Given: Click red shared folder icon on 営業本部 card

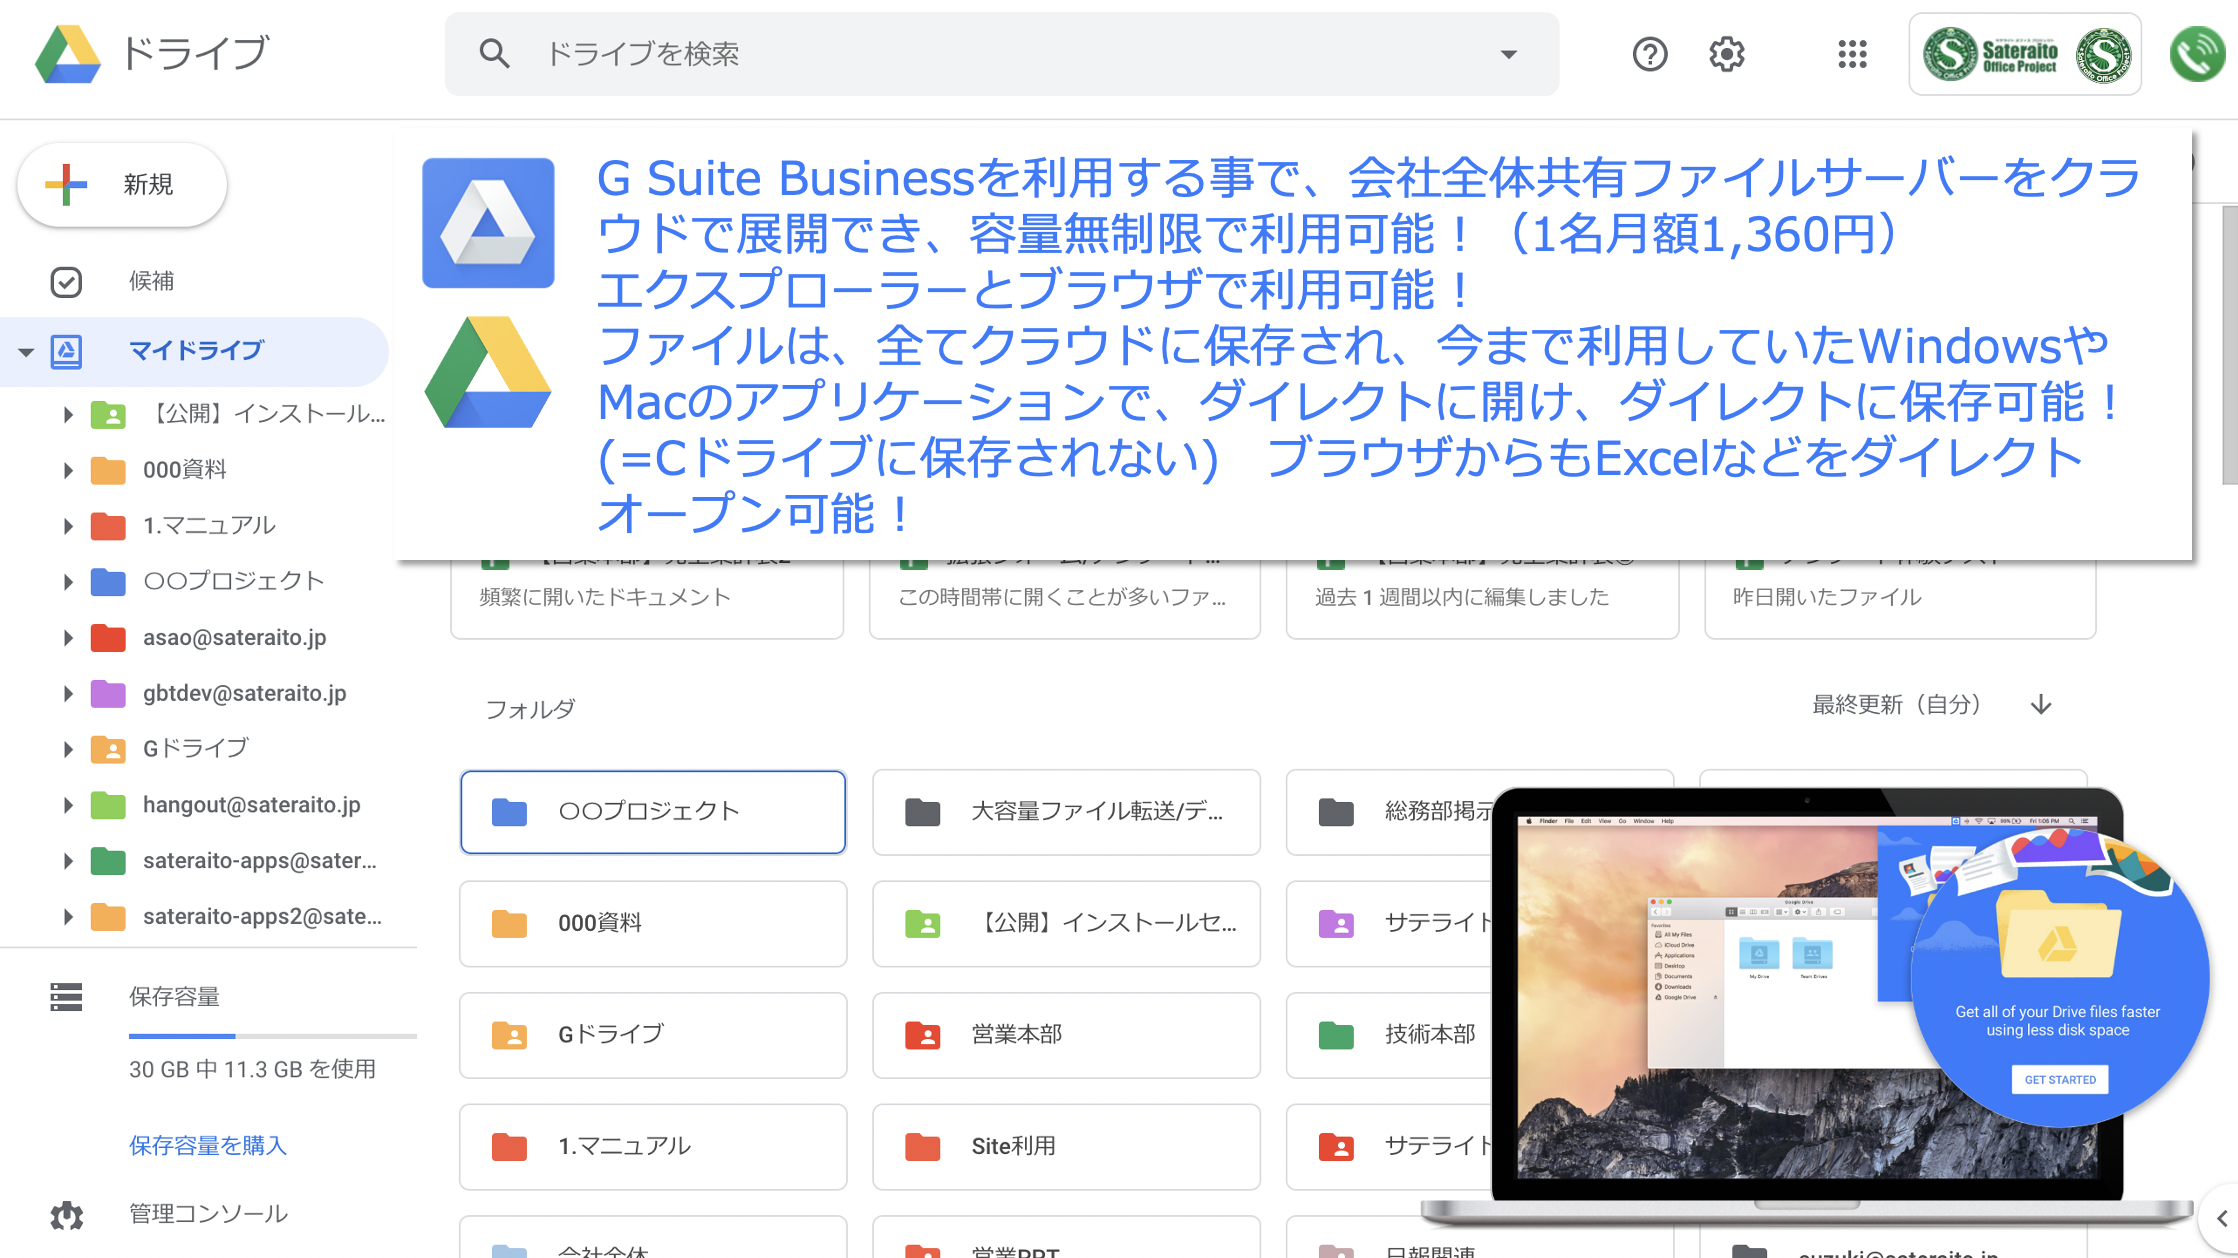Looking at the screenshot, I should [922, 1035].
